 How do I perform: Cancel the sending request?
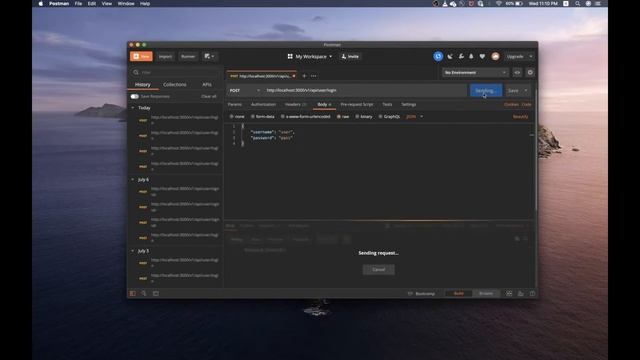point(378,269)
